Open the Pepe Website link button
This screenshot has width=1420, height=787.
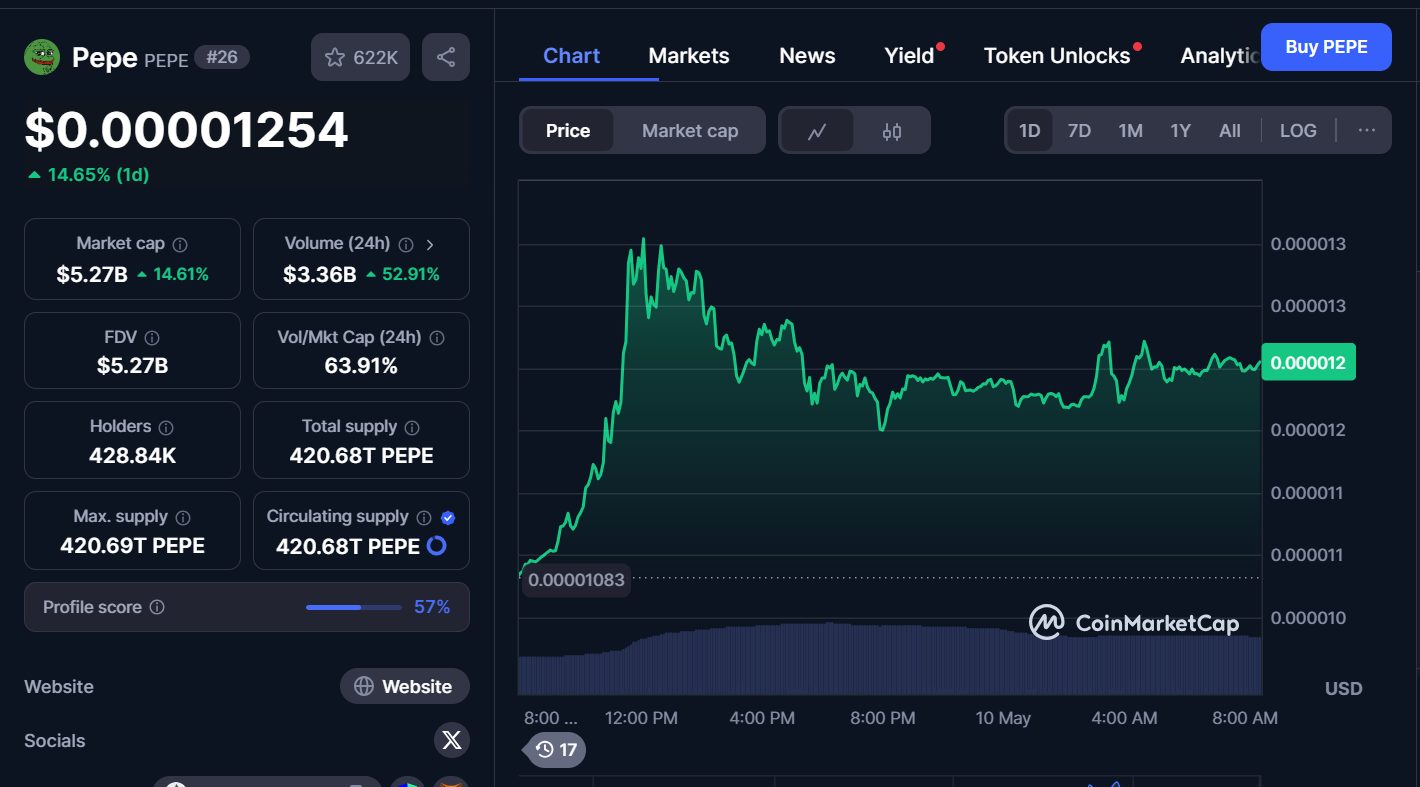click(404, 687)
